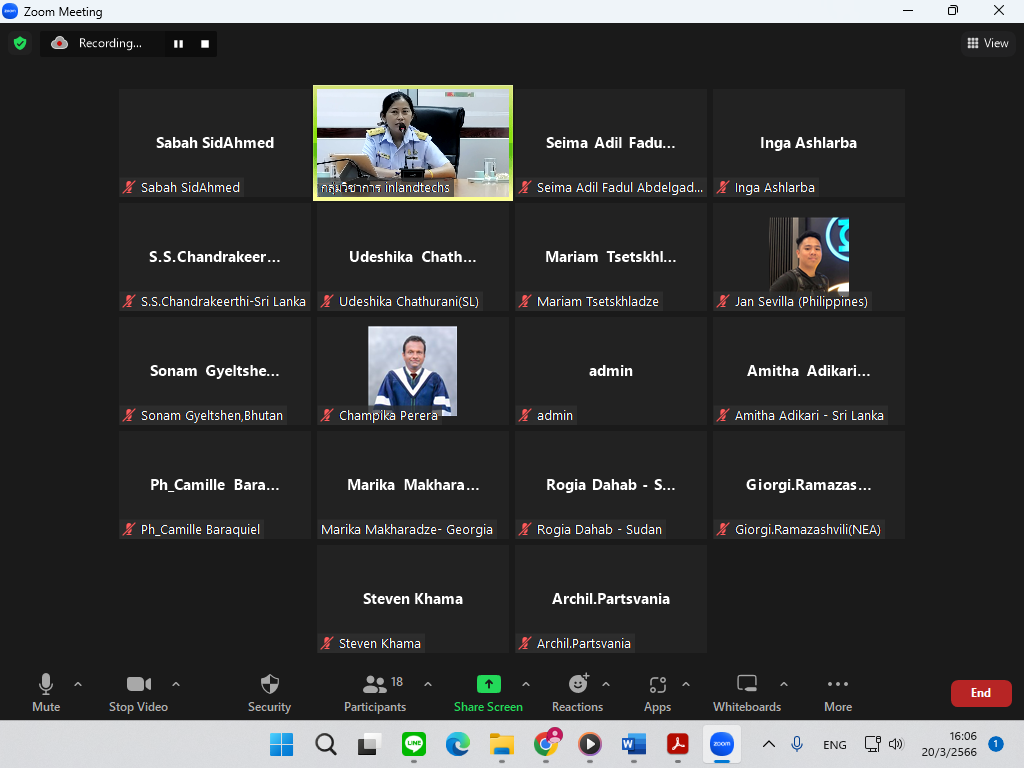The width and height of the screenshot is (1024, 768).
Task: Open Microsoft Word from the taskbar
Action: pos(633,744)
